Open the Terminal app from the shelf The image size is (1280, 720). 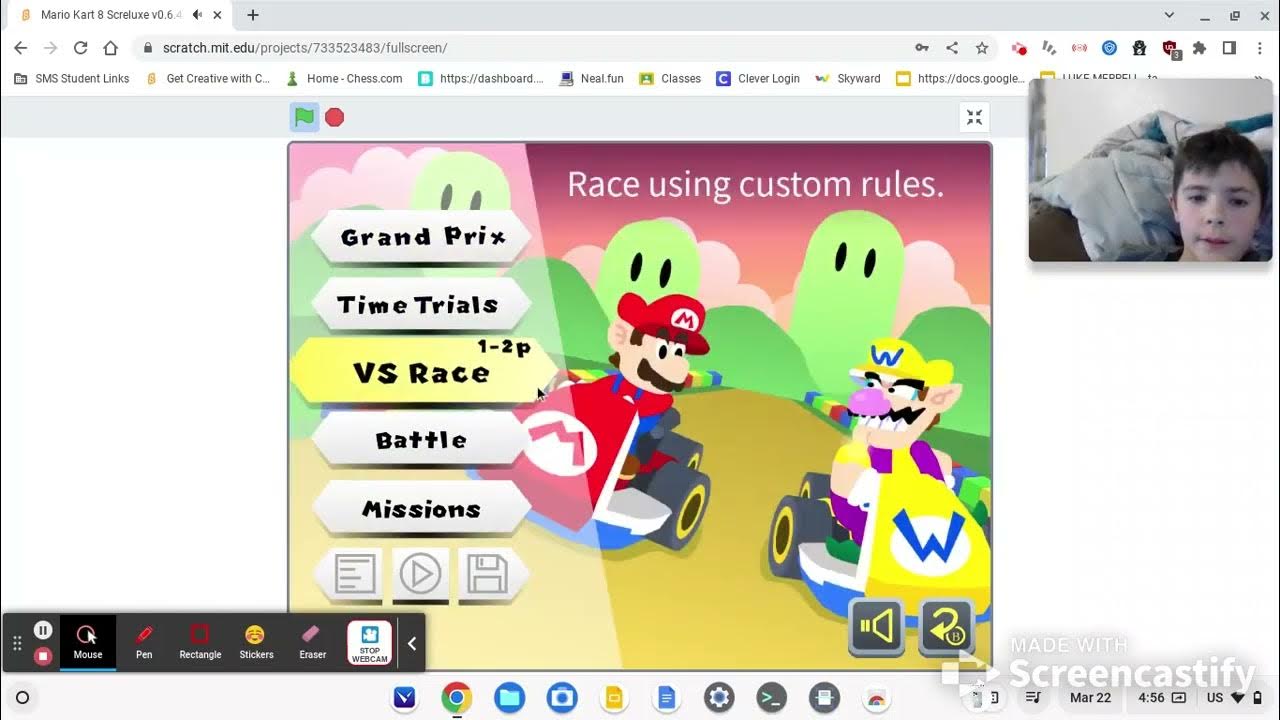(771, 697)
